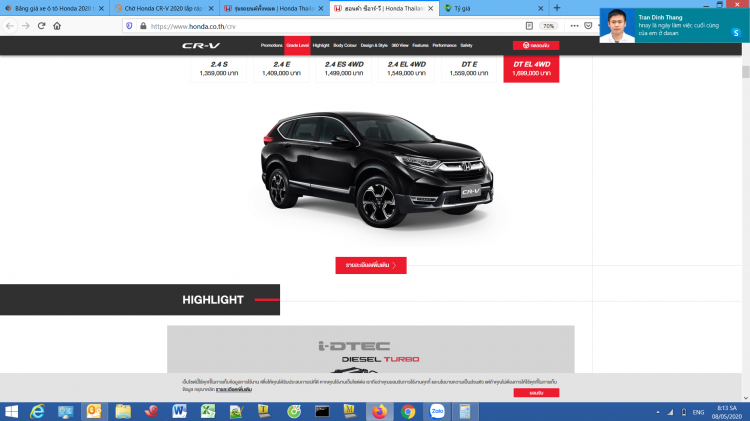
Task: Select the 2.4 EL 4WD grade
Action: [x=407, y=68]
